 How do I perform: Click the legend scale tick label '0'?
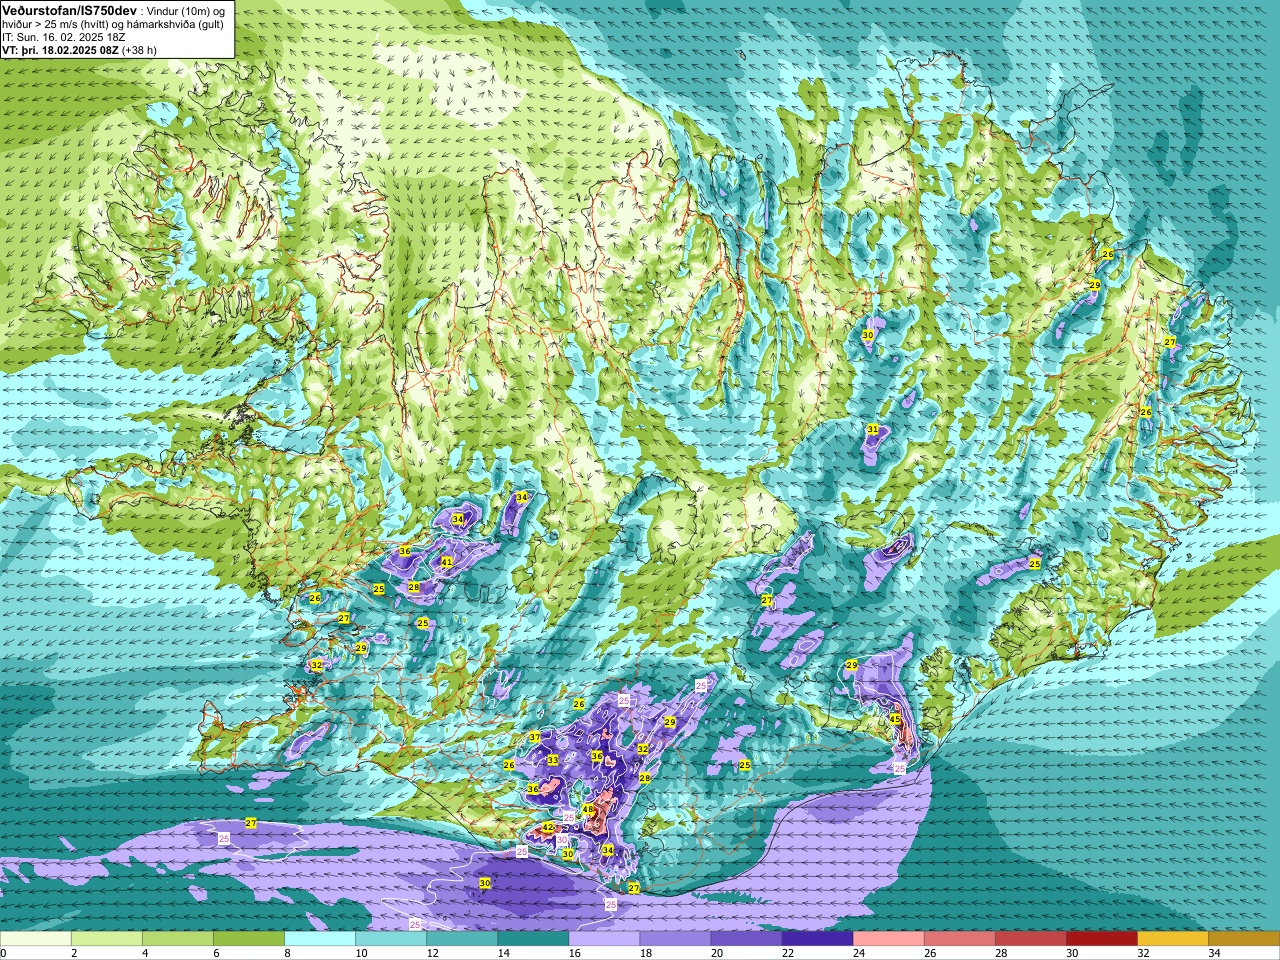click(x=3, y=953)
